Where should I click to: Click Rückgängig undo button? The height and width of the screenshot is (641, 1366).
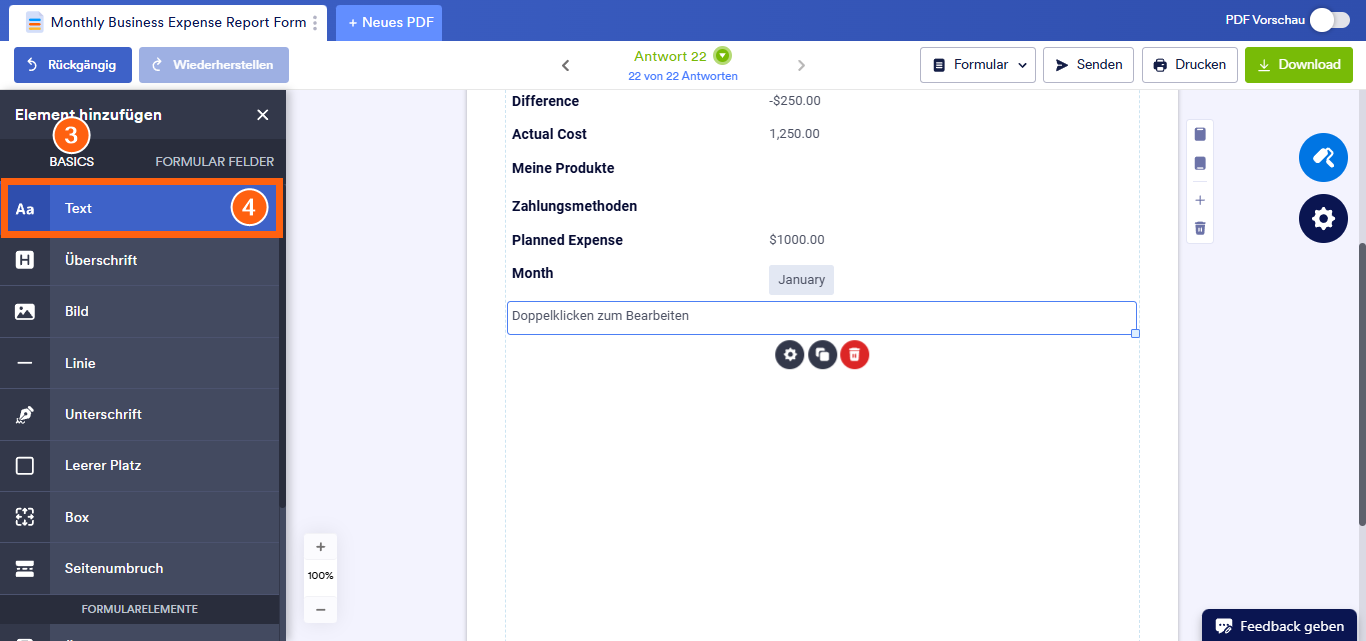click(x=72, y=65)
